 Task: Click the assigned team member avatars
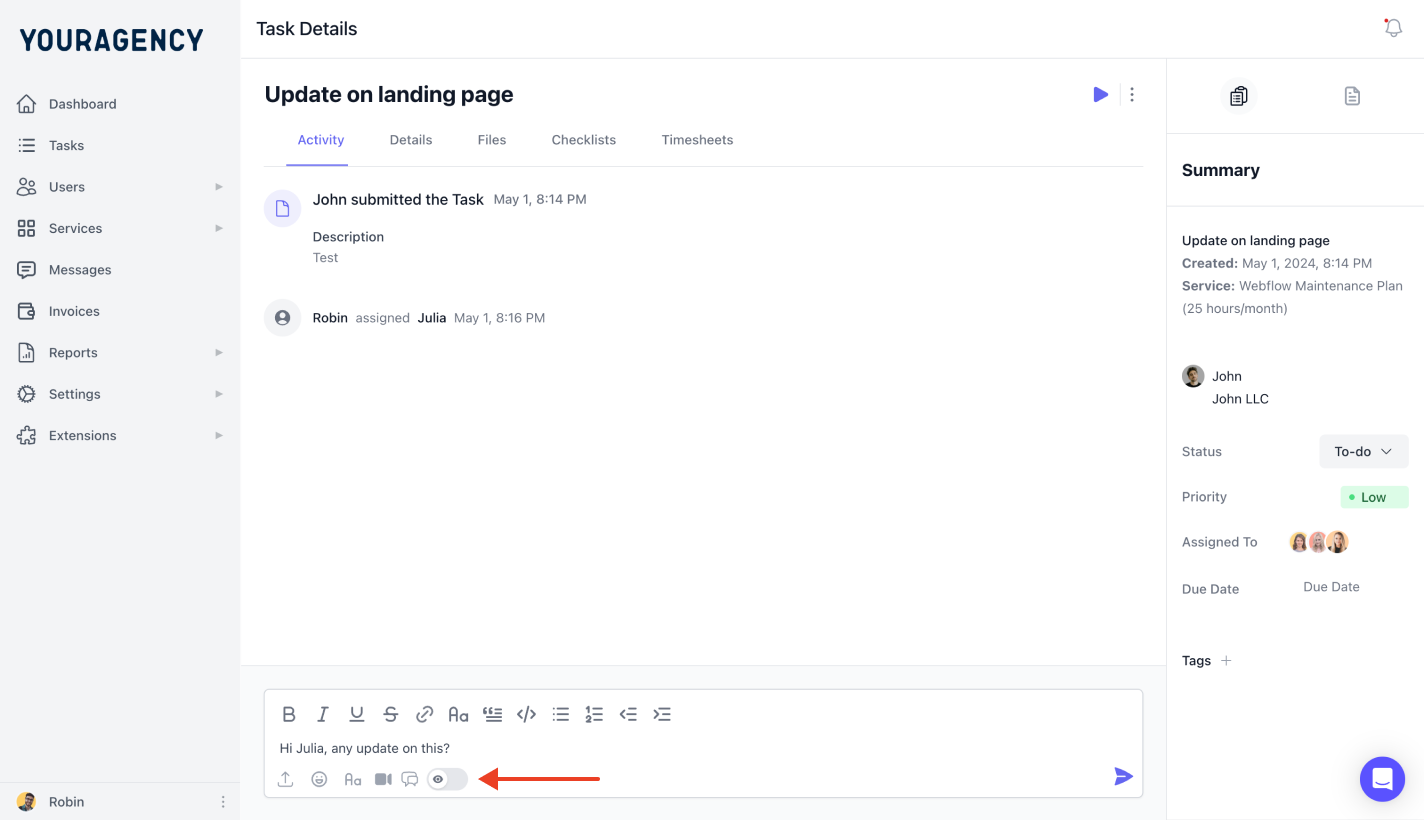tap(1318, 542)
